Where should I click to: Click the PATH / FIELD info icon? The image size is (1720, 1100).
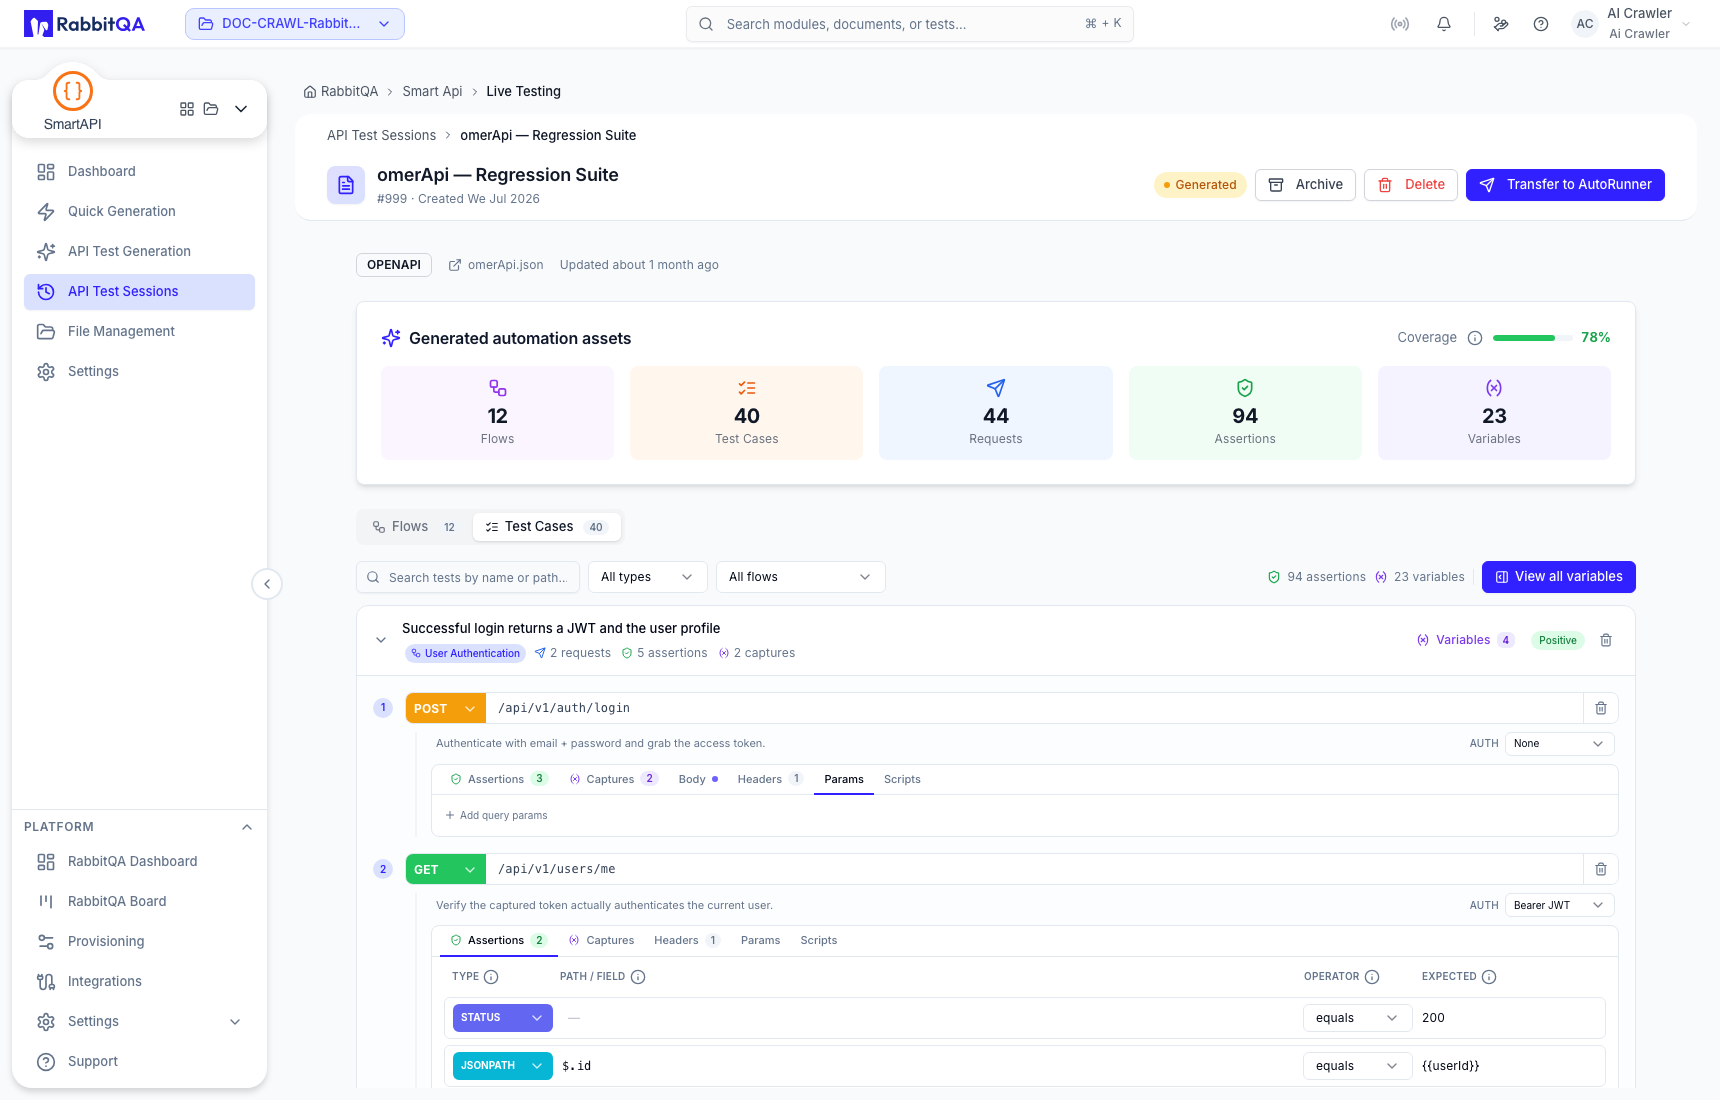pos(638,977)
